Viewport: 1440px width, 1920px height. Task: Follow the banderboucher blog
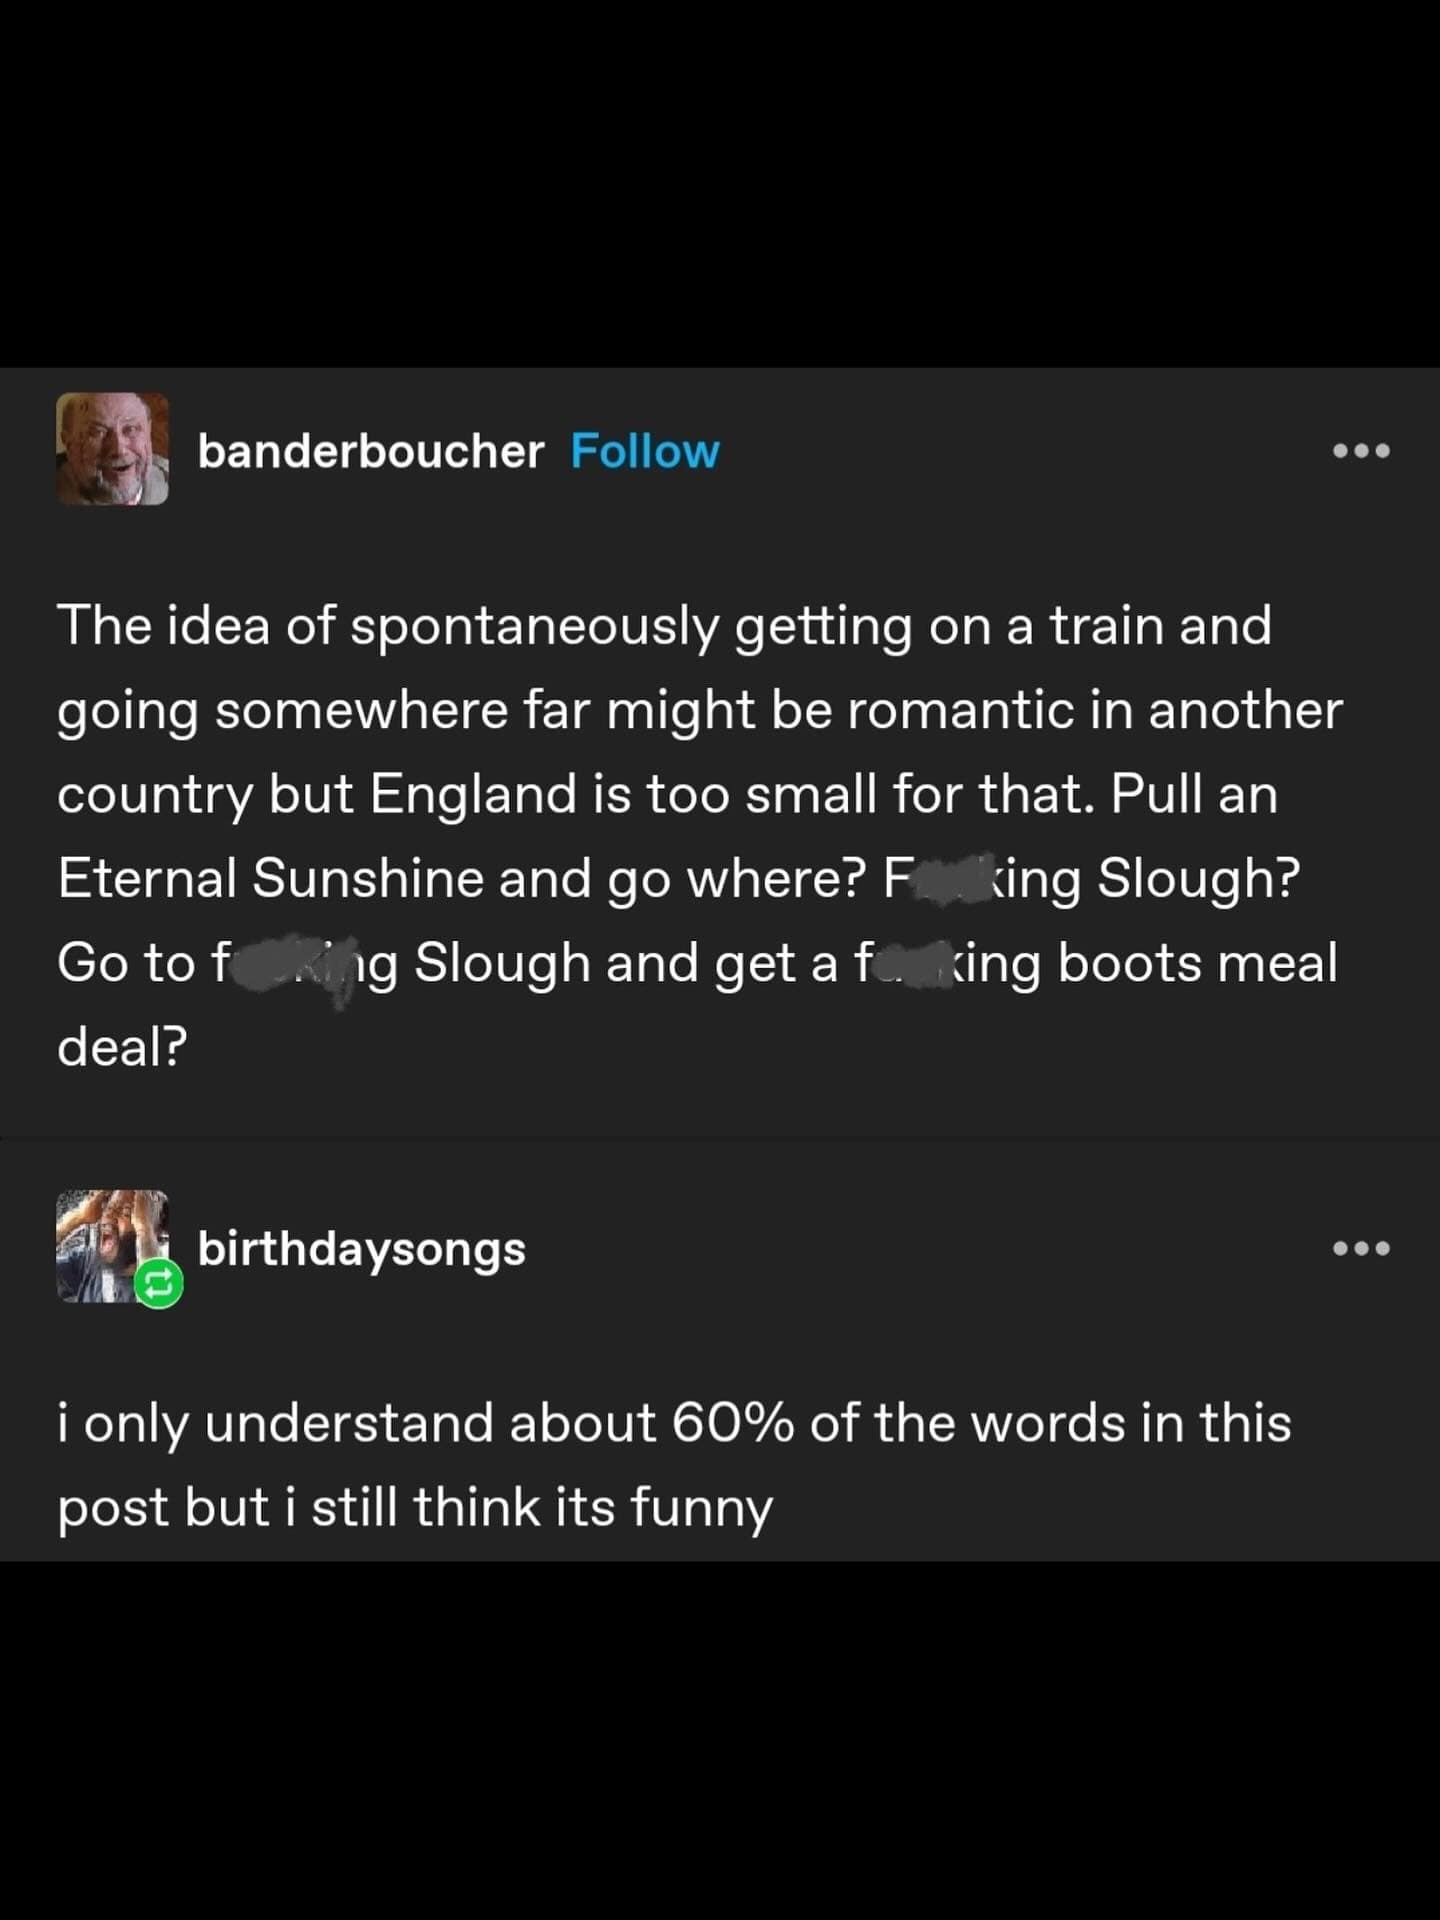click(644, 452)
